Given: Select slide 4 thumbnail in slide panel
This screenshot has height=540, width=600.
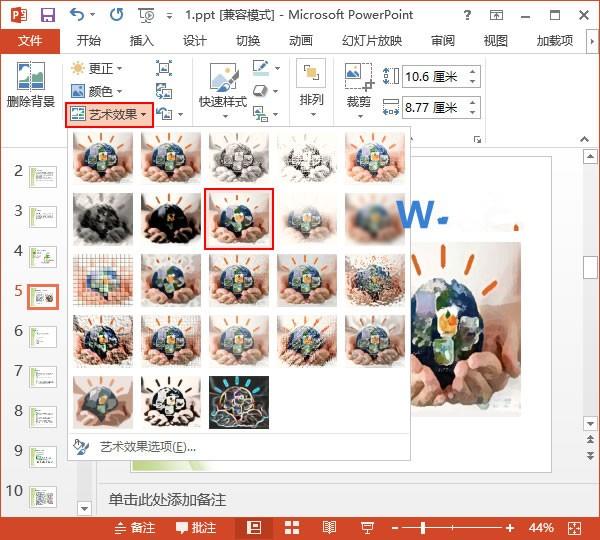Looking at the screenshot, I should pos(43,257).
